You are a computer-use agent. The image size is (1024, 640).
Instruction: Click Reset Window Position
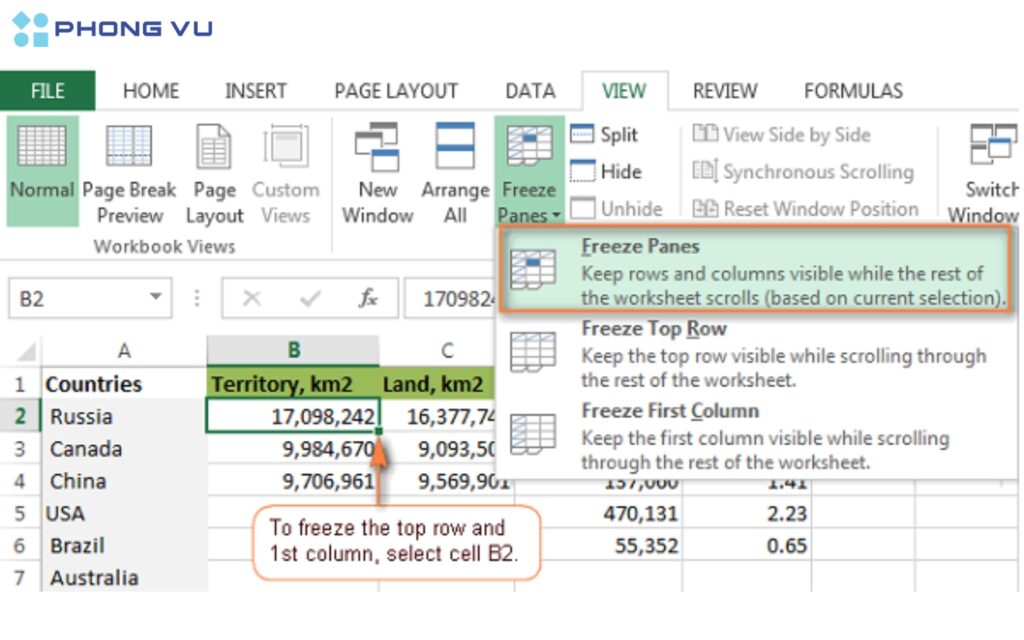[x=805, y=209]
